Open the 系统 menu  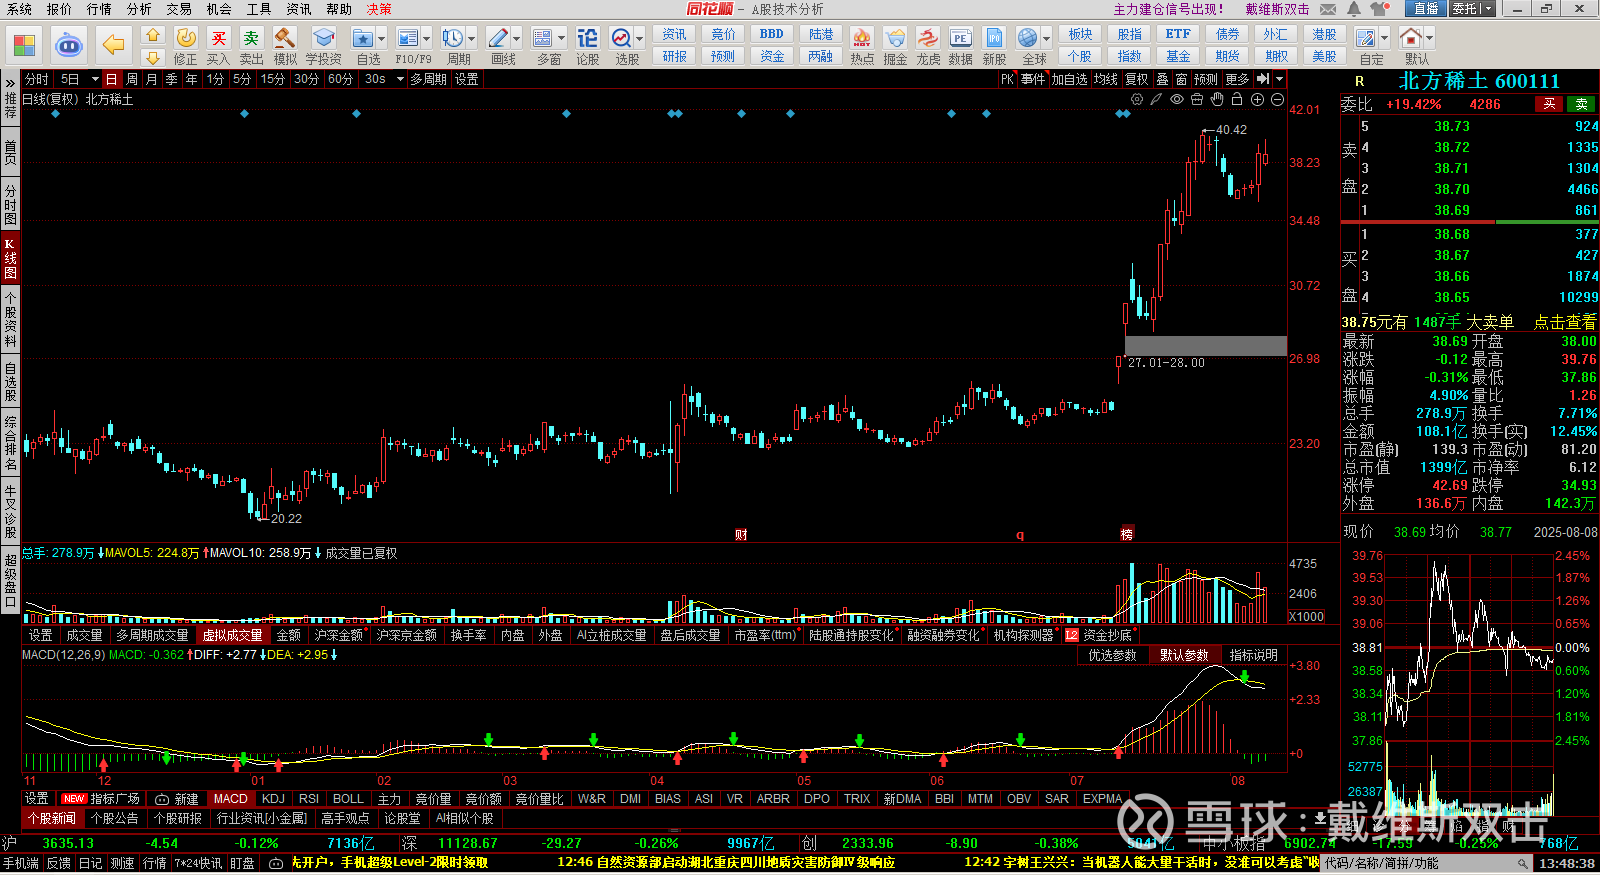(x=19, y=9)
